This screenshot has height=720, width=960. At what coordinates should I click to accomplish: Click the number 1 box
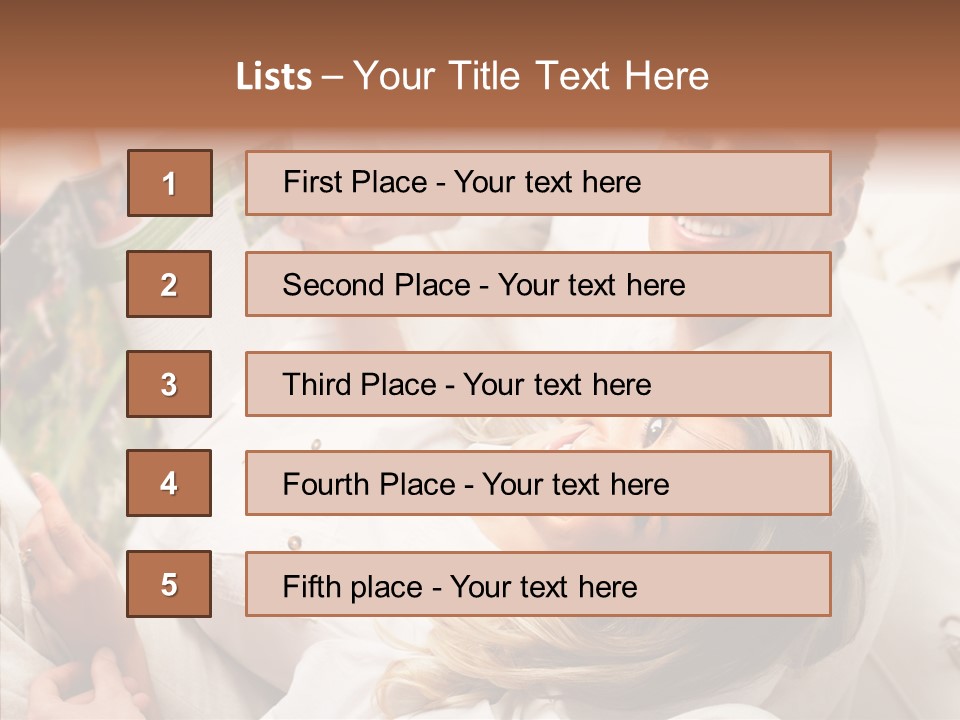[169, 183]
